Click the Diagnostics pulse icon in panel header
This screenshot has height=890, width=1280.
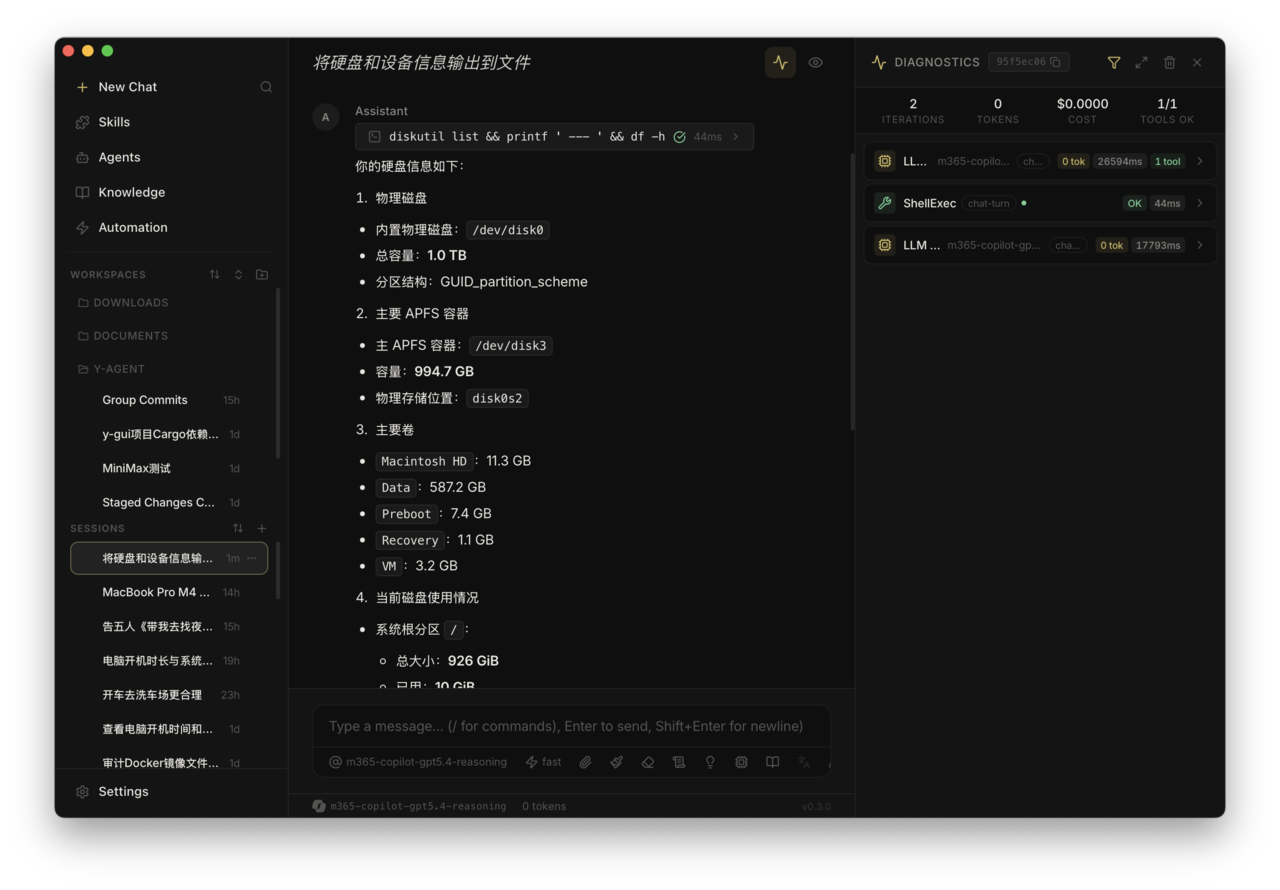coord(879,62)
